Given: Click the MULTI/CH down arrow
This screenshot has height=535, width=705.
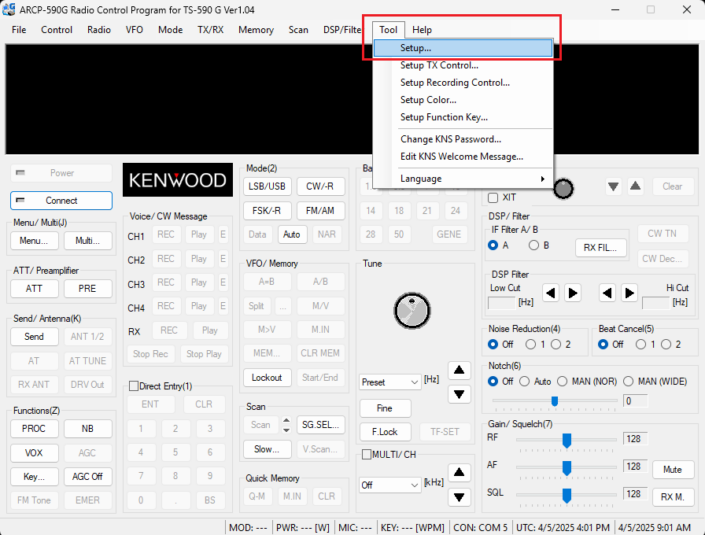Looking at the screenshot, I should tap(459, 497).
